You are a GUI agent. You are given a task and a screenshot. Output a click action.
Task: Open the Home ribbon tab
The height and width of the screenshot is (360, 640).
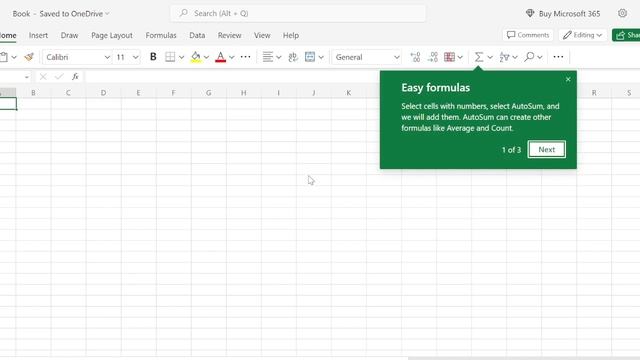[x=8, y=36]
